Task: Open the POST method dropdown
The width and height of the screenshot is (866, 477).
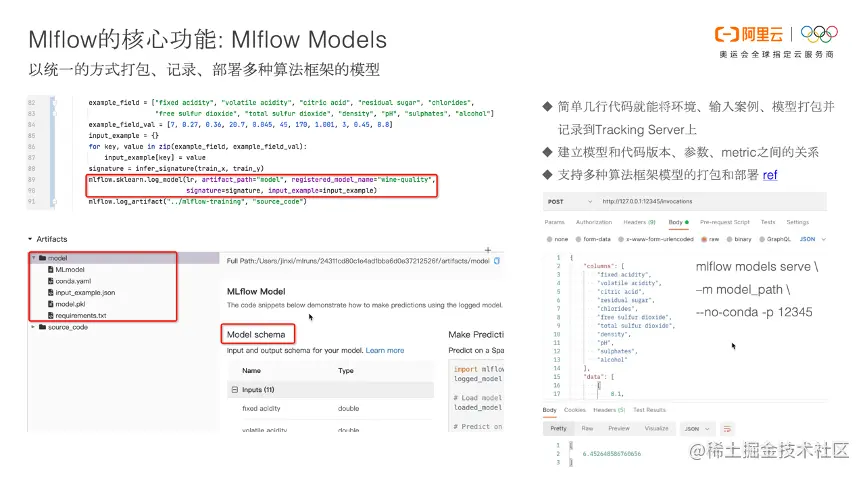Action: point(569,202)
